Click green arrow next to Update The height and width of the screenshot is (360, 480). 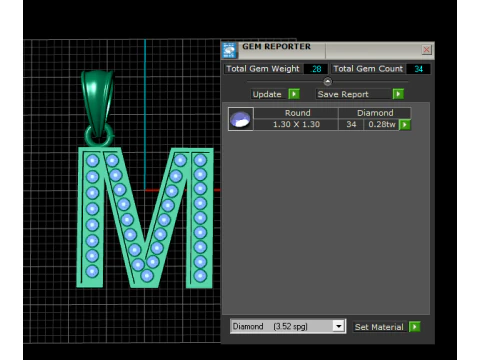pyautogui.click(x=294, y=94)
